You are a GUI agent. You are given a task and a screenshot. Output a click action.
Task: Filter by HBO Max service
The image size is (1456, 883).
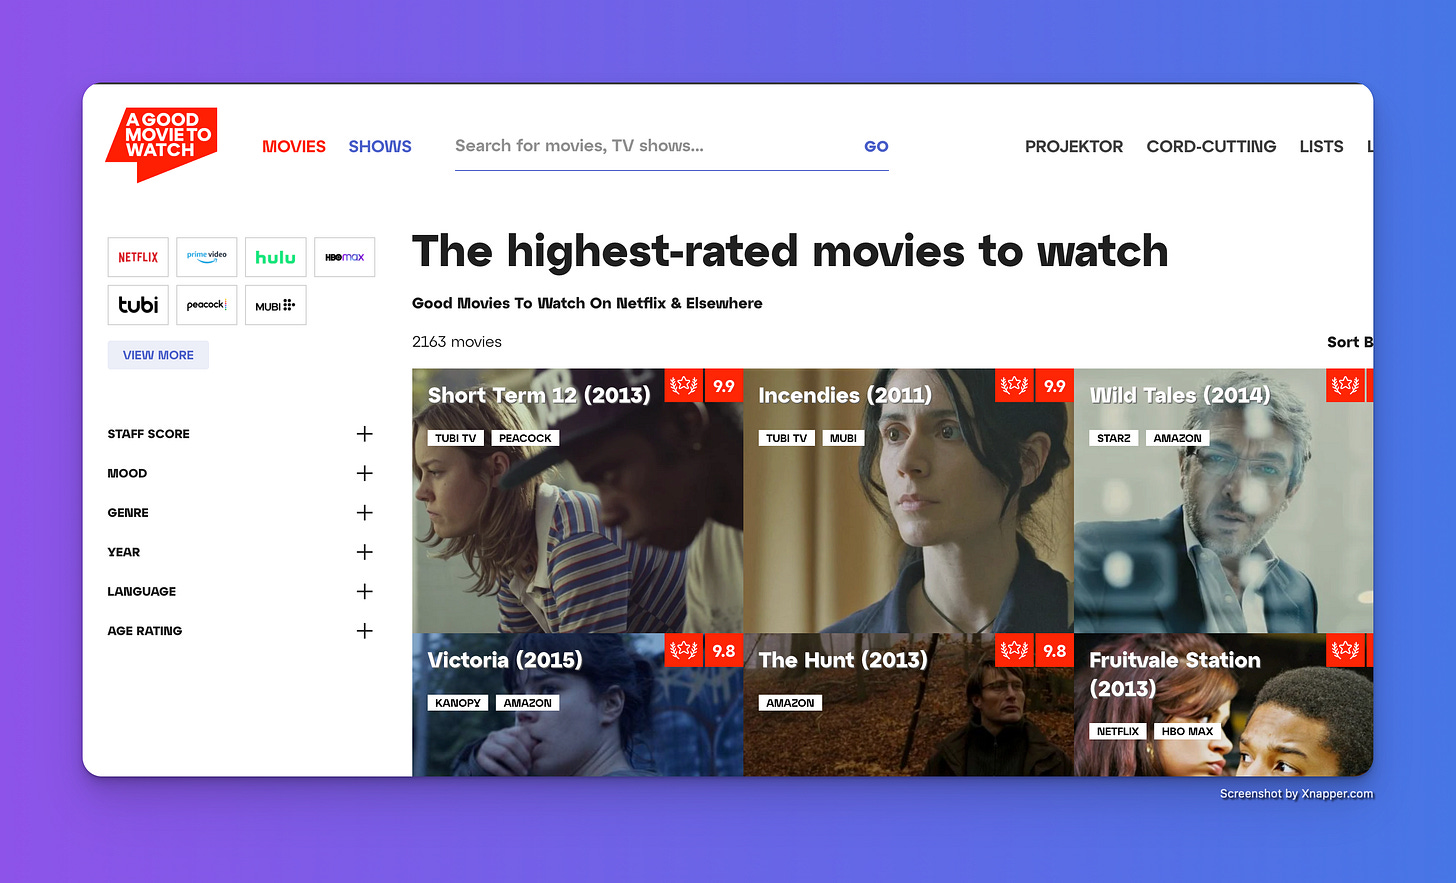pyautogui.click(x=344, y=257)
